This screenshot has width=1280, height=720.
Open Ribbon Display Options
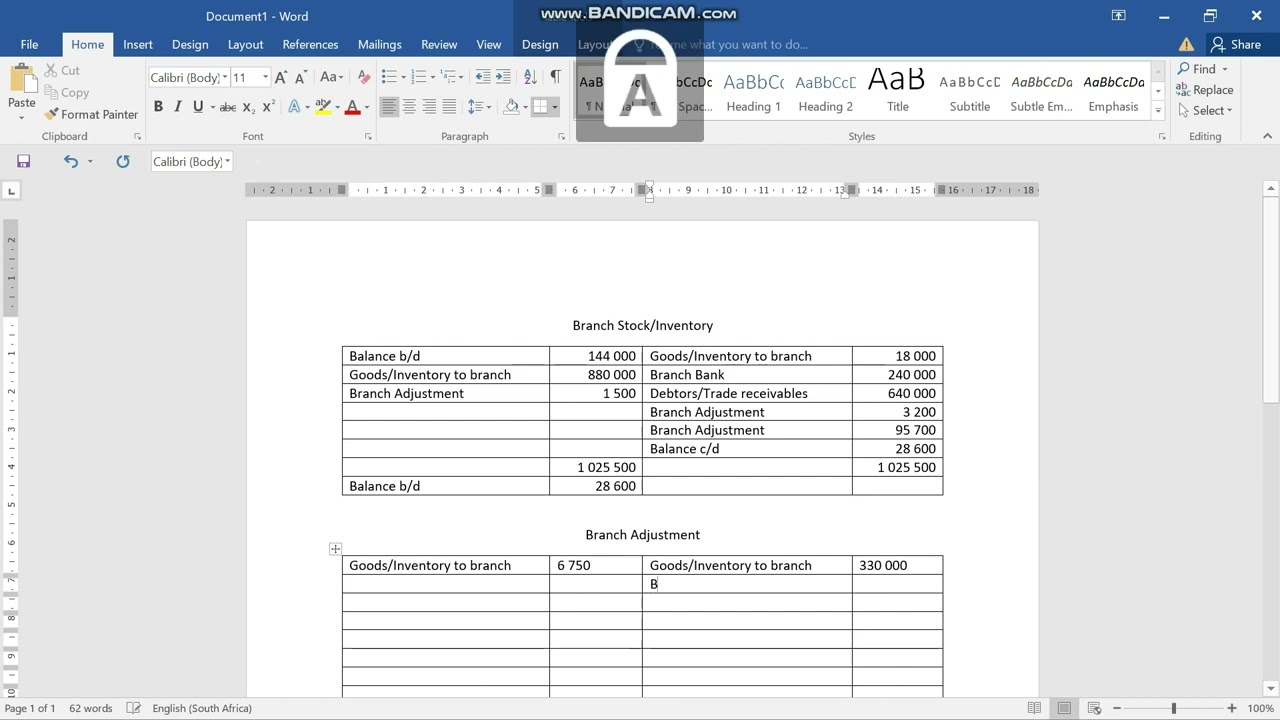click(1118, 16)
